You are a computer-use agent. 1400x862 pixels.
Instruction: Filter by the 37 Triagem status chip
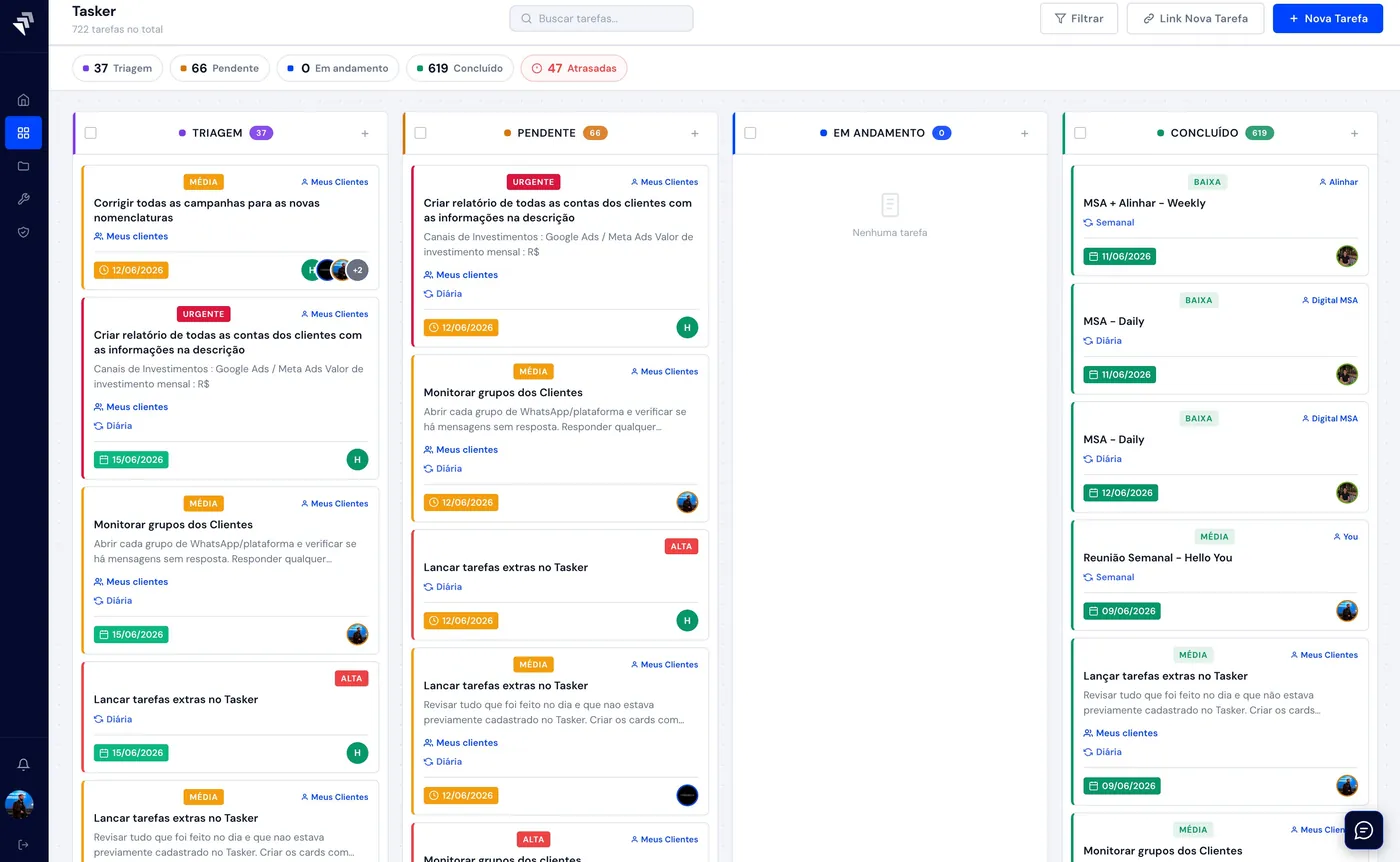point(118,68)
